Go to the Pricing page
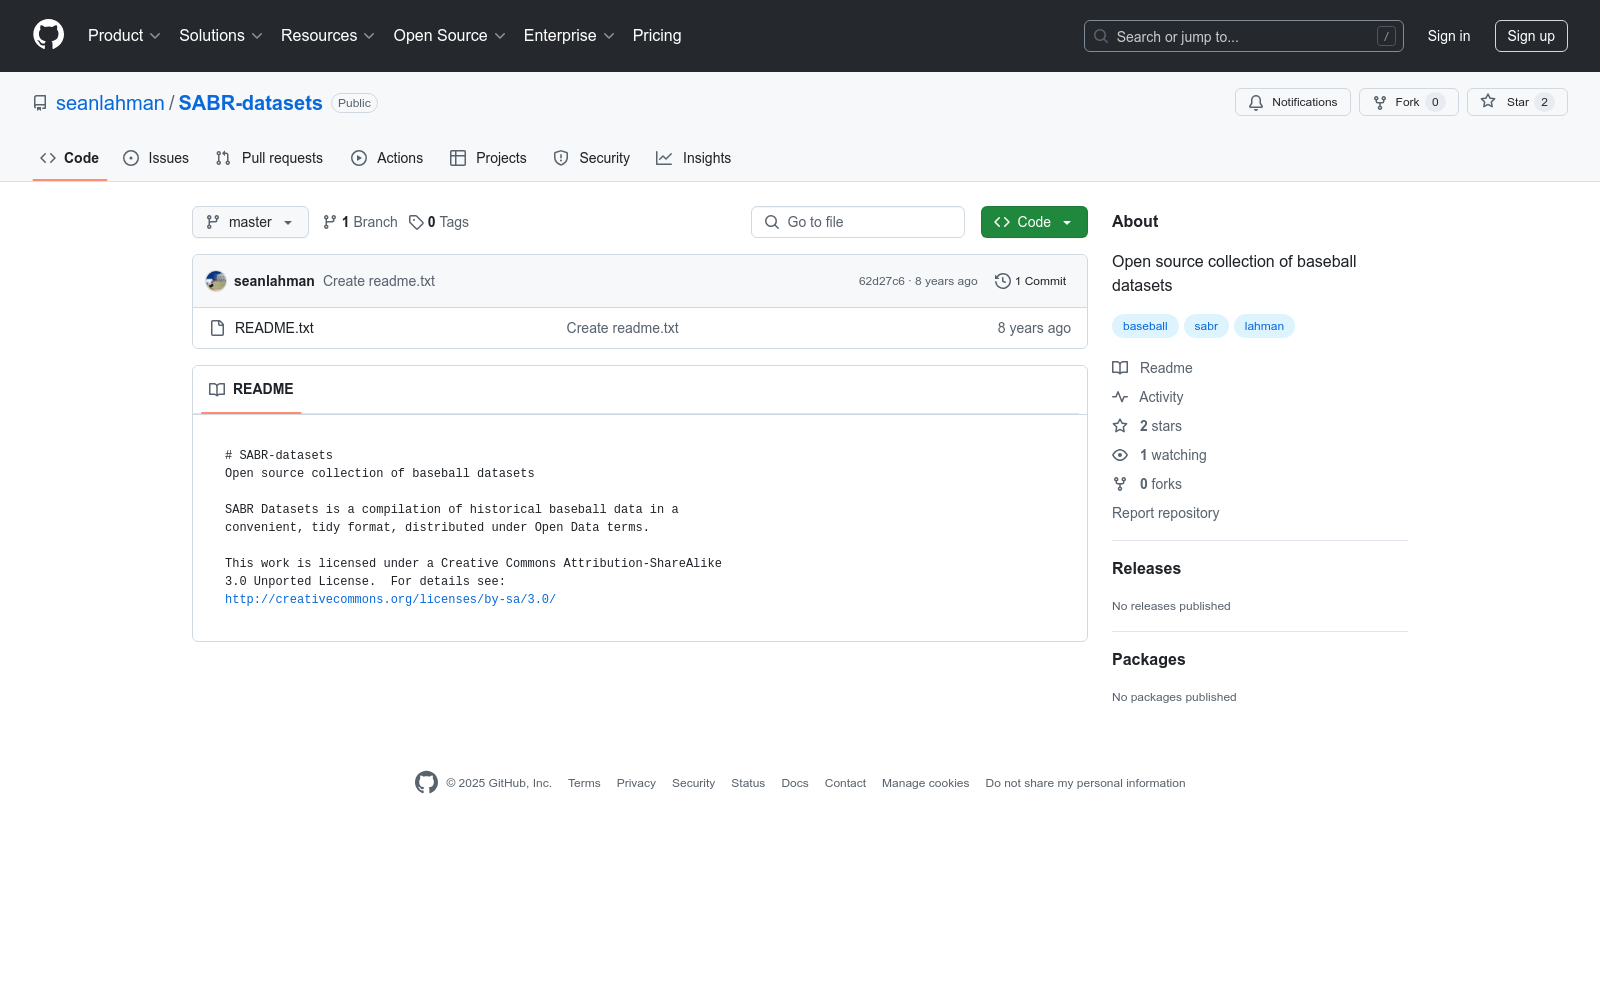1600x1000 pixels. [657, 35]
